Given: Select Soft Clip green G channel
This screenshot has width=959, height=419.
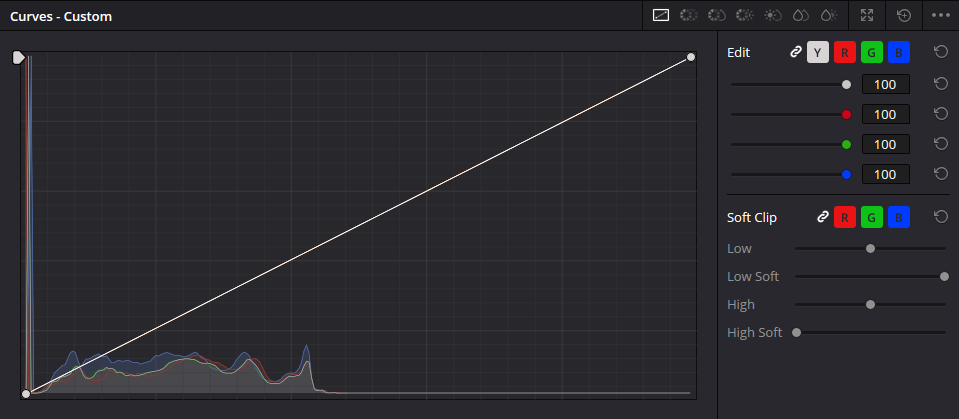Looking at the screenshot, I should click(x=872, y=217).
